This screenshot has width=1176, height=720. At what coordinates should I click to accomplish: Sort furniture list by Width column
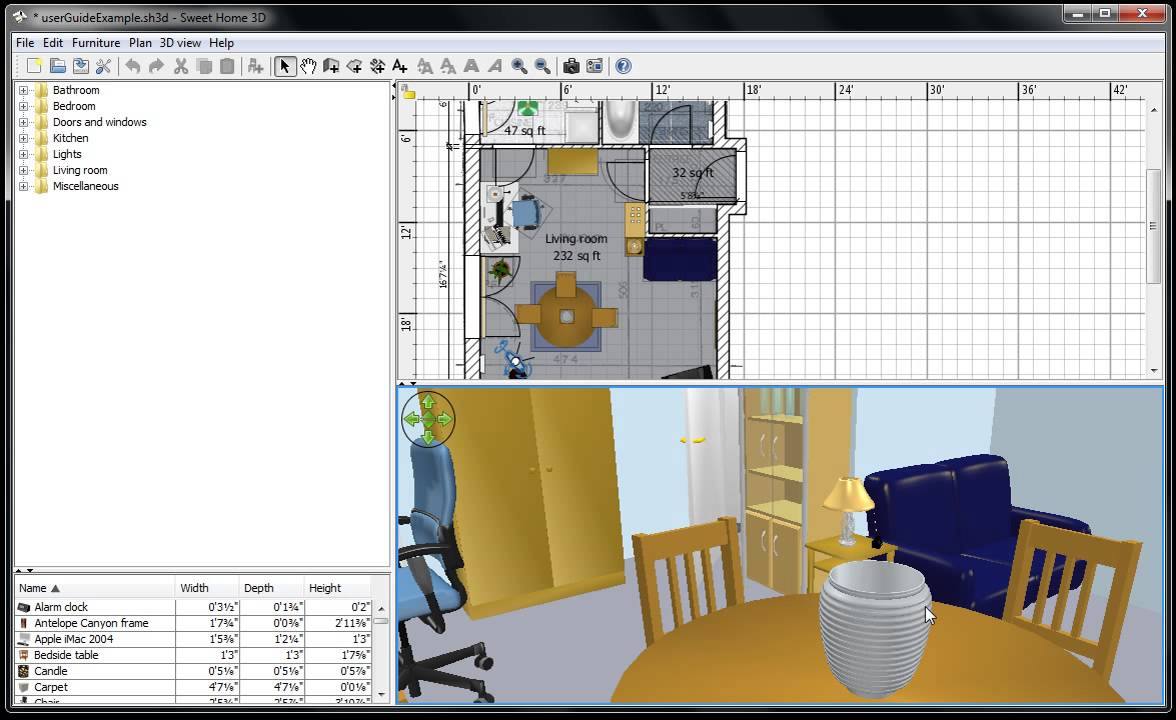point(207,588)
